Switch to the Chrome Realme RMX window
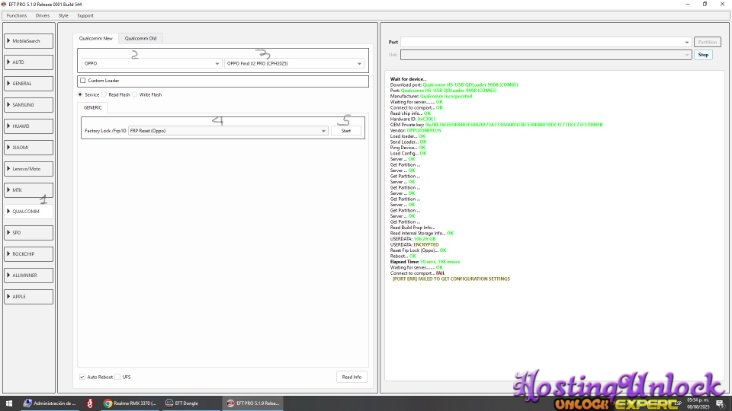The width and height of the screenshot is (732, 411). 130,403
